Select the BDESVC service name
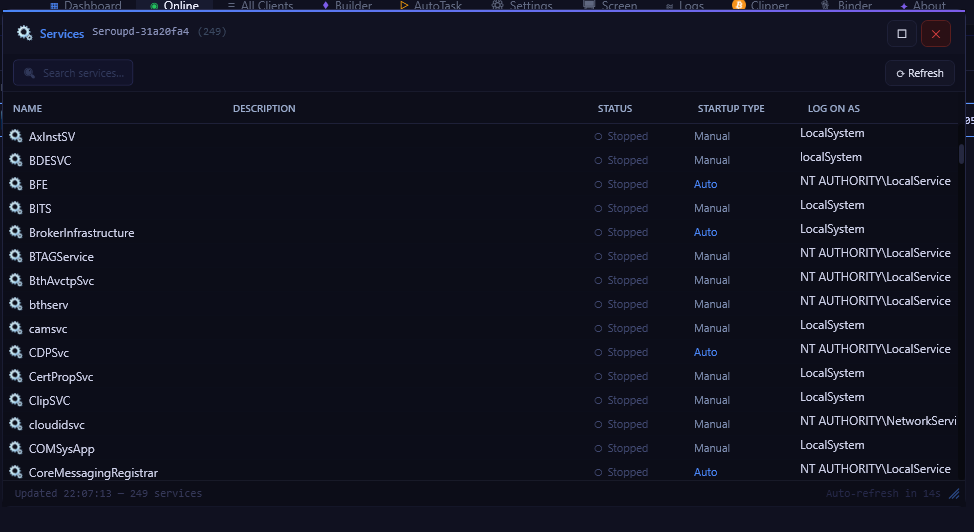974x532 pixels. click(x=50, y=160)
